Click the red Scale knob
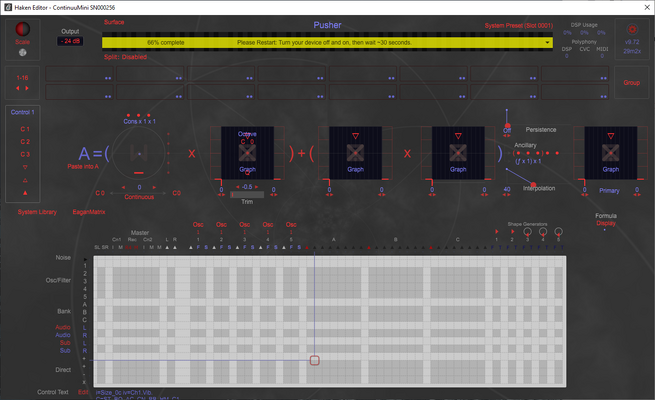655x400 pixels. [x=23, y=29]
